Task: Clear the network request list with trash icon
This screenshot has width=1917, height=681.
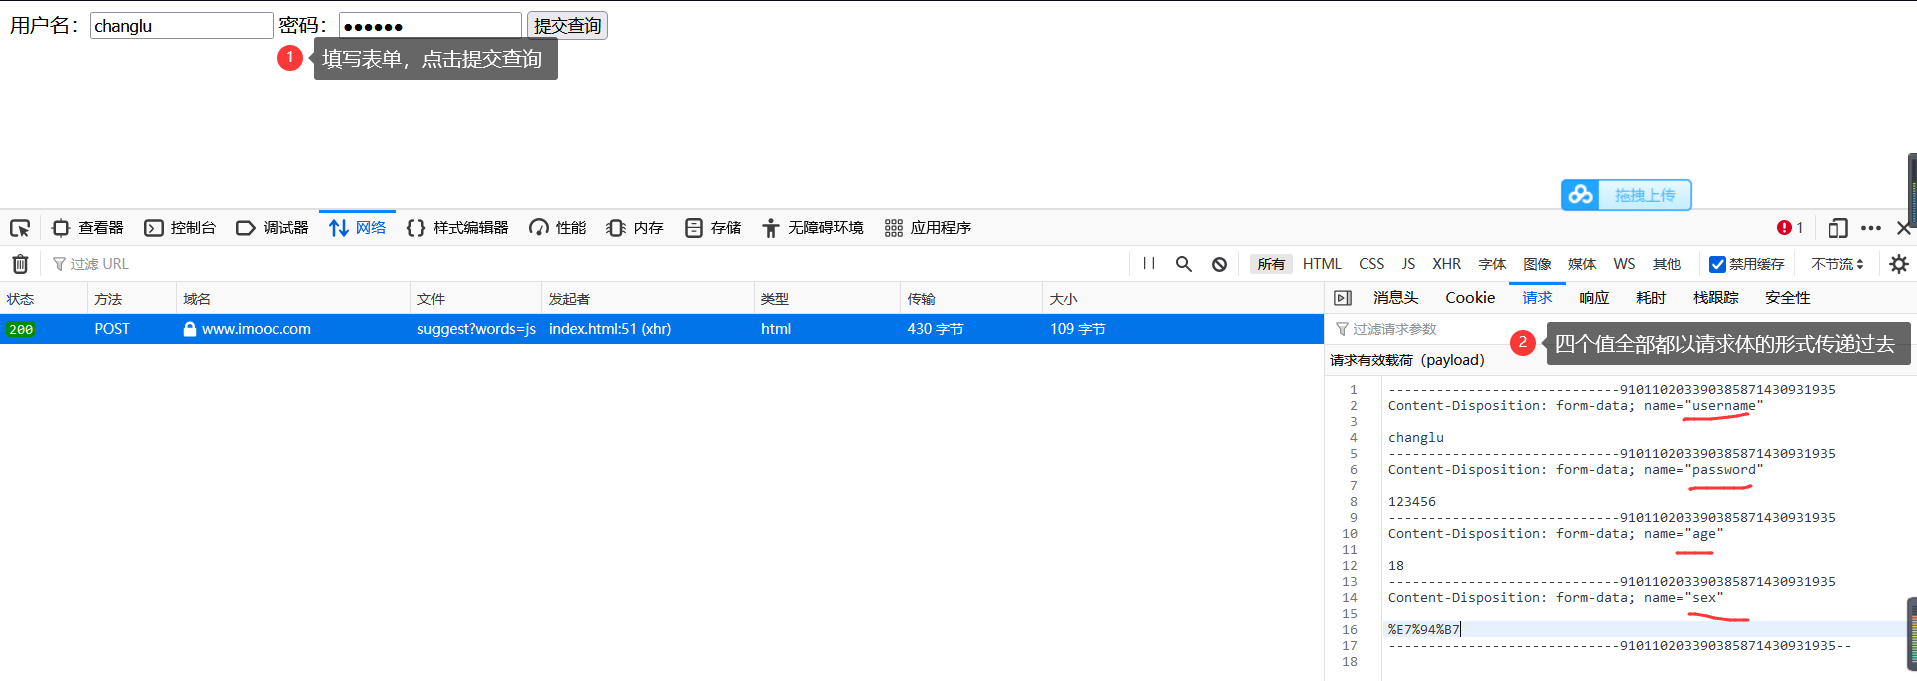Action: tap(20, 264)
